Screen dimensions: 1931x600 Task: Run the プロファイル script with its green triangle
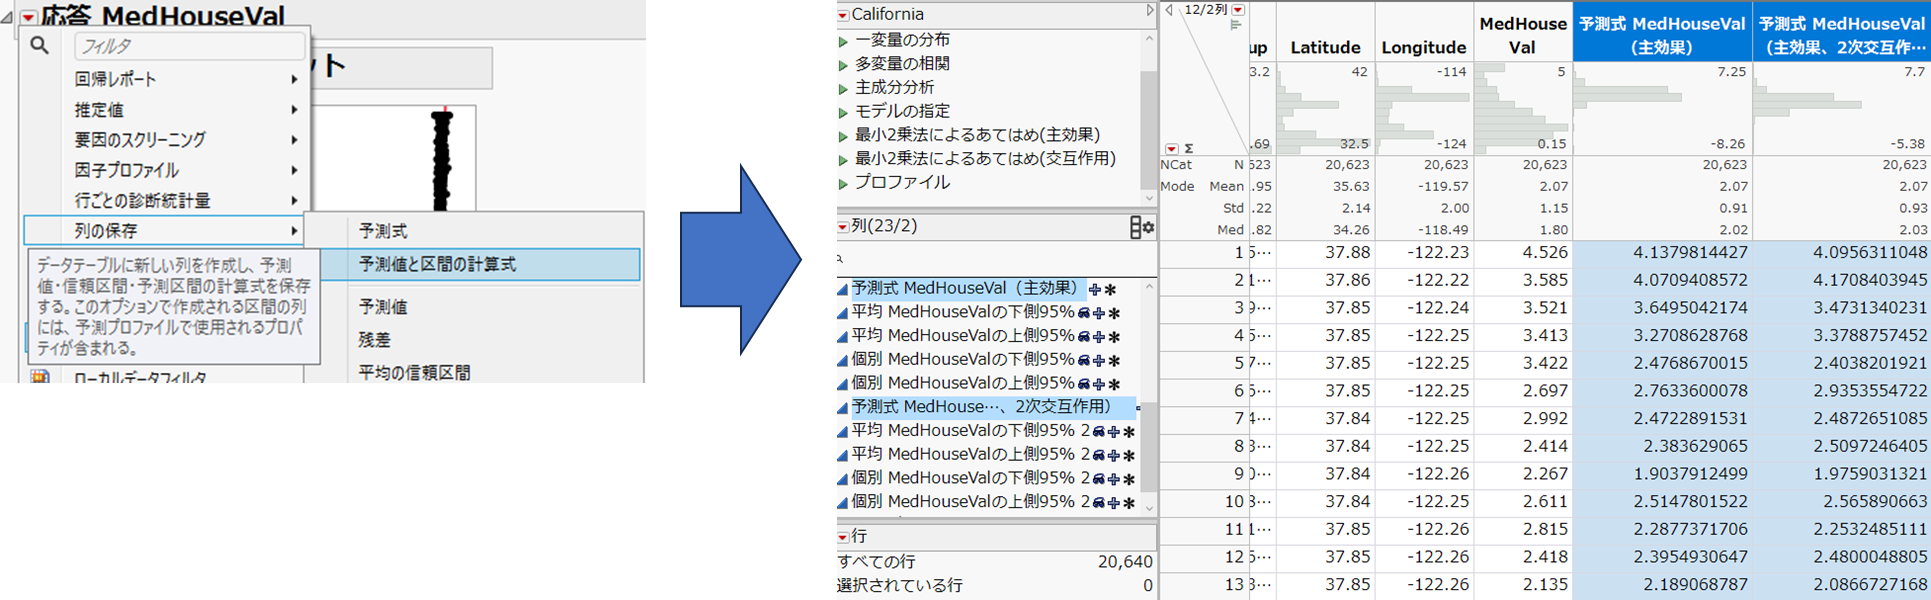[843, 184]
